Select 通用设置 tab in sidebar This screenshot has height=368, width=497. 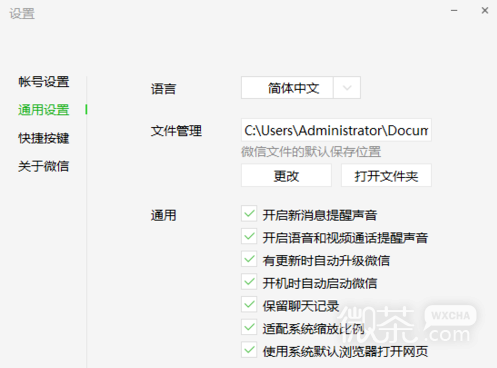tap(44, 110)
